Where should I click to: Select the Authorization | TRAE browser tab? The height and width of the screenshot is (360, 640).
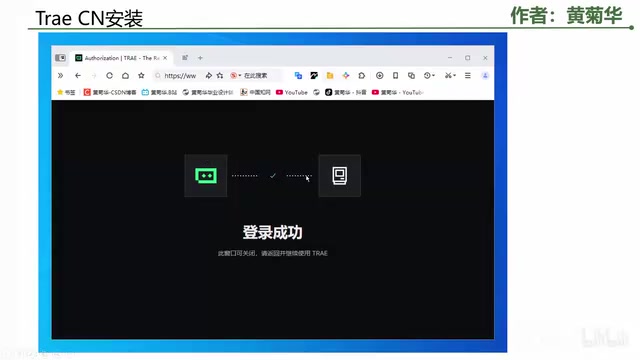click(121, 58)
